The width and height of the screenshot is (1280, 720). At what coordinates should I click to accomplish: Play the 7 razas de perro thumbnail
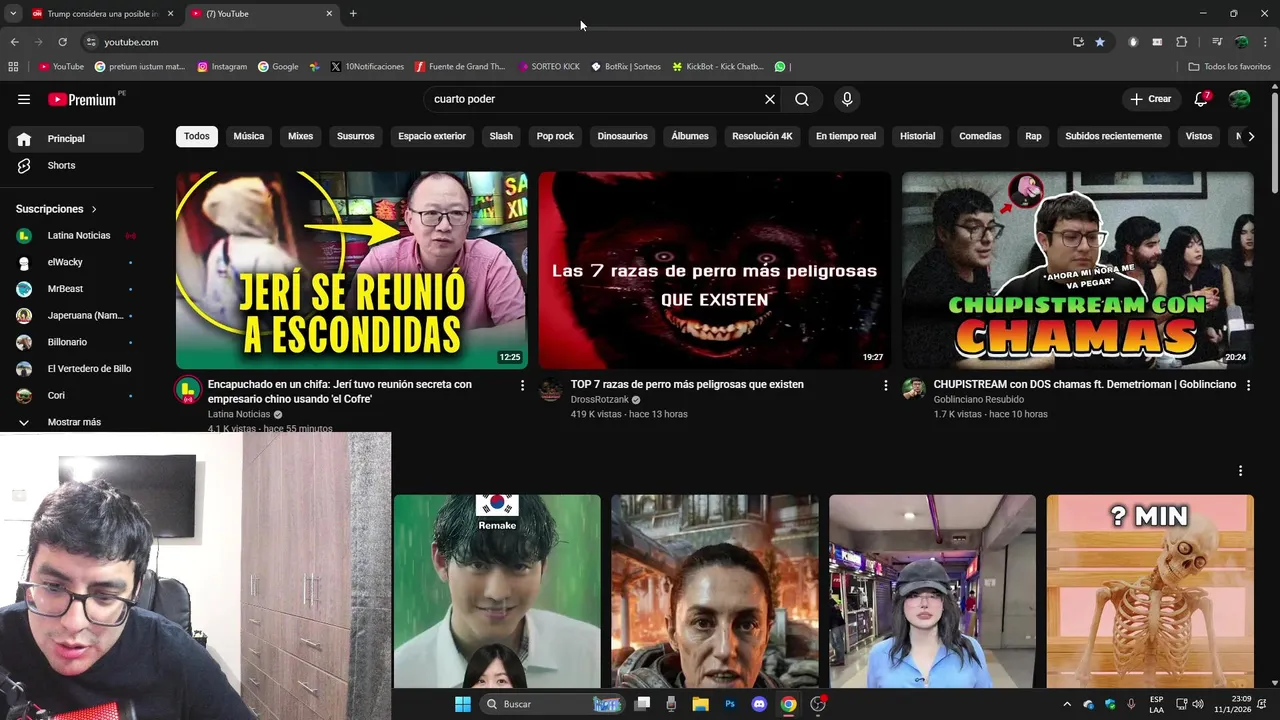tap(714, 270)
